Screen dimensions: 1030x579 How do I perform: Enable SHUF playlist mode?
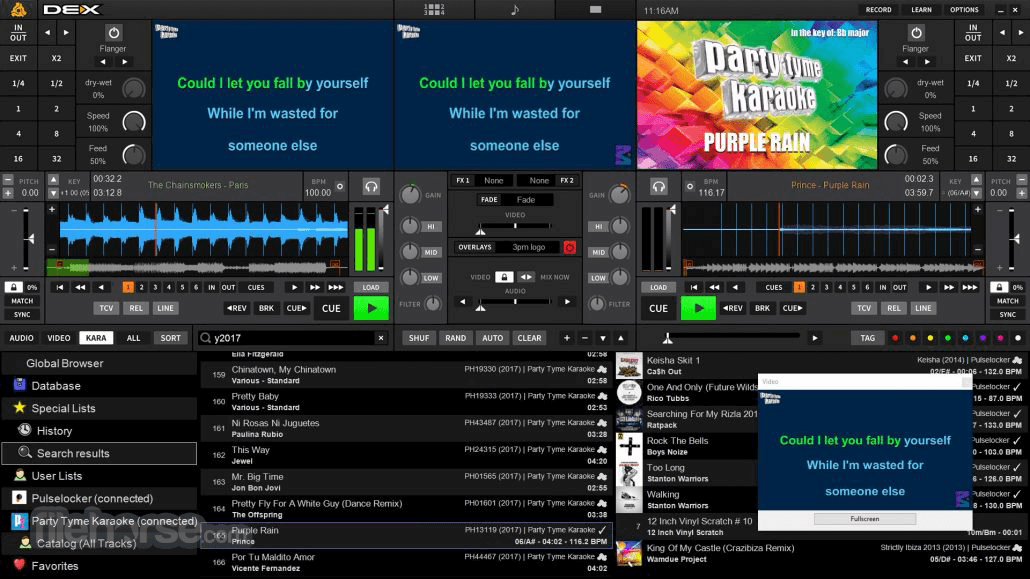click(418, 338)
